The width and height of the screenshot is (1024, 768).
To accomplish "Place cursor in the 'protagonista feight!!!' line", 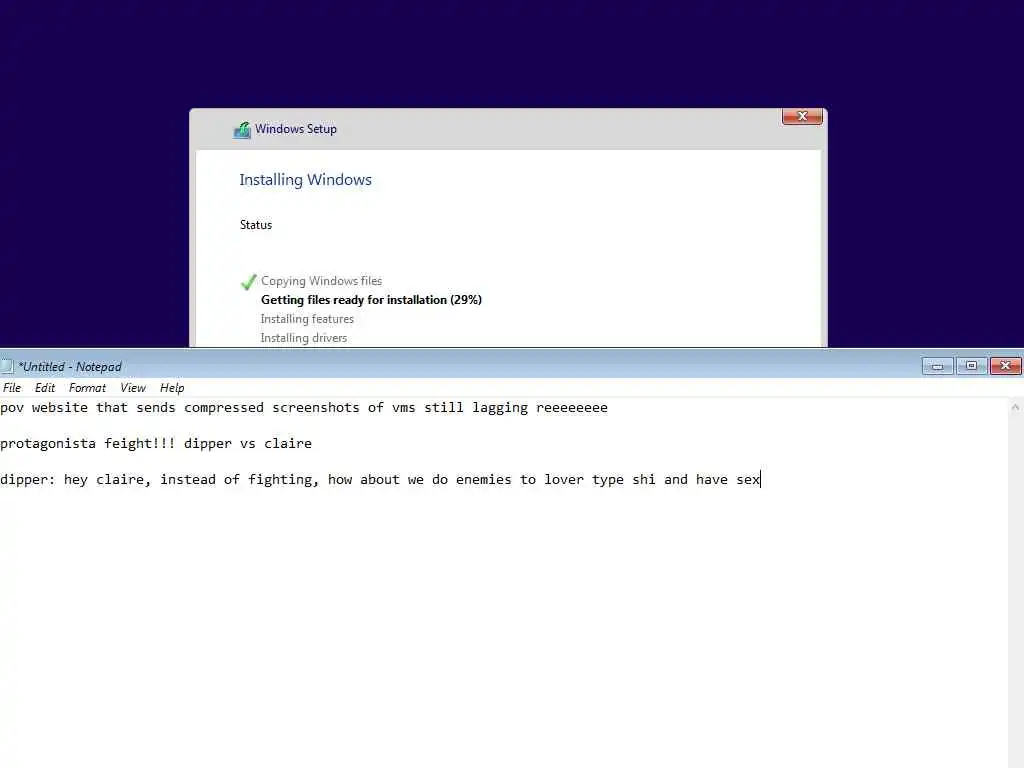I will 155,443.
